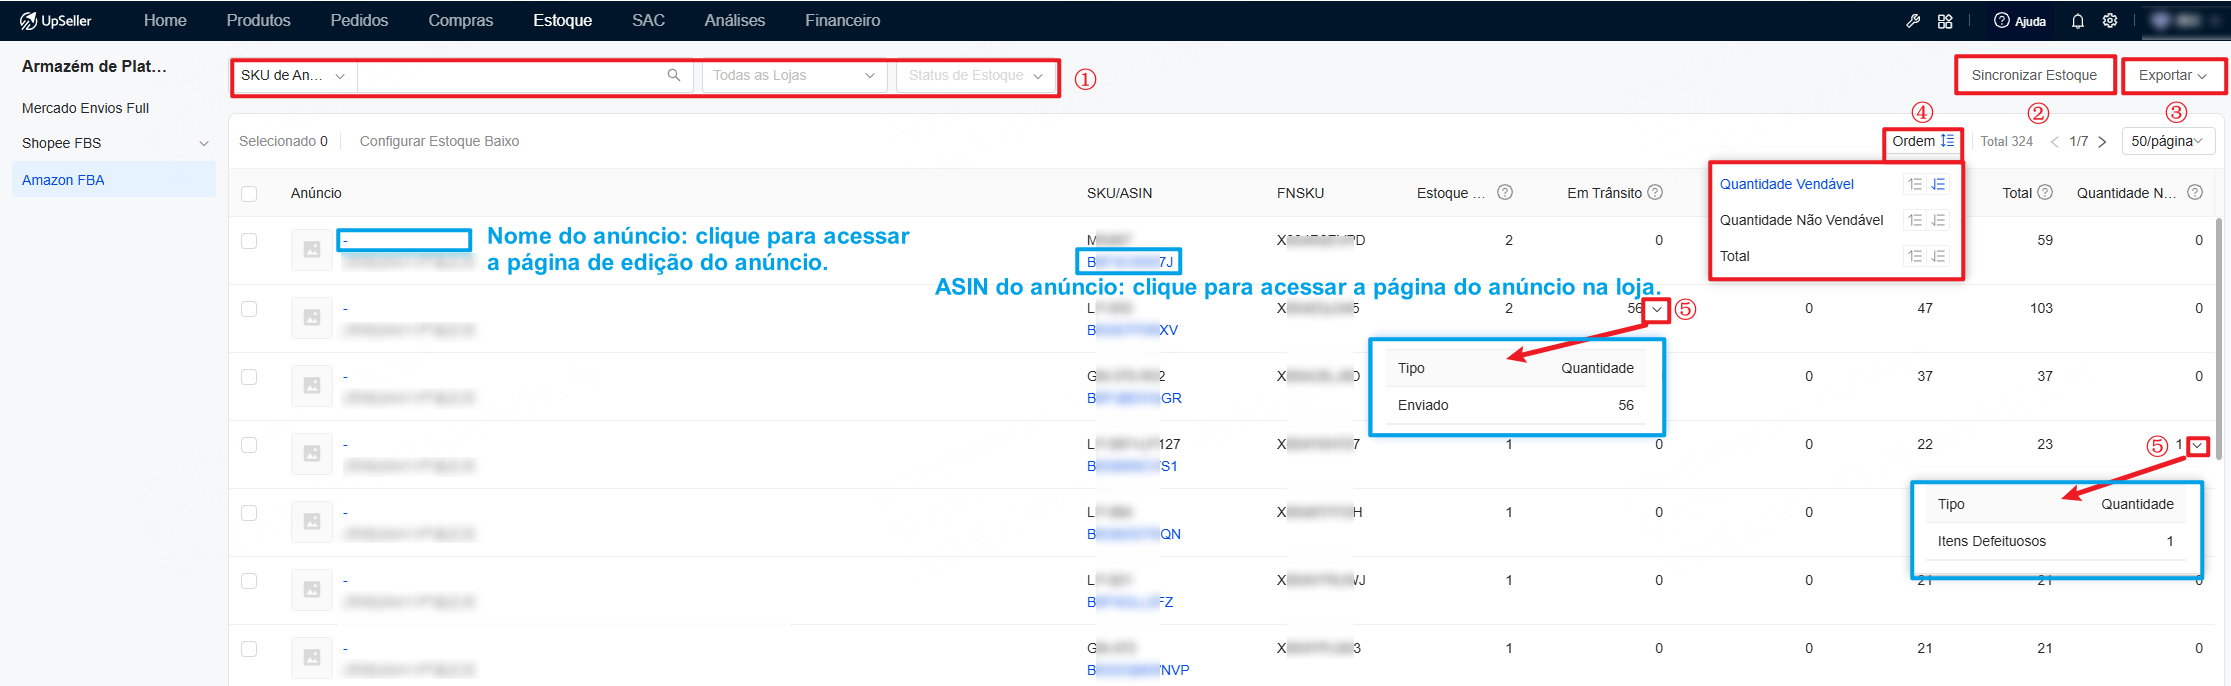2231x686 pixels.
Task: Open the ASIN link ending 7J
Action: point(1130,262)
